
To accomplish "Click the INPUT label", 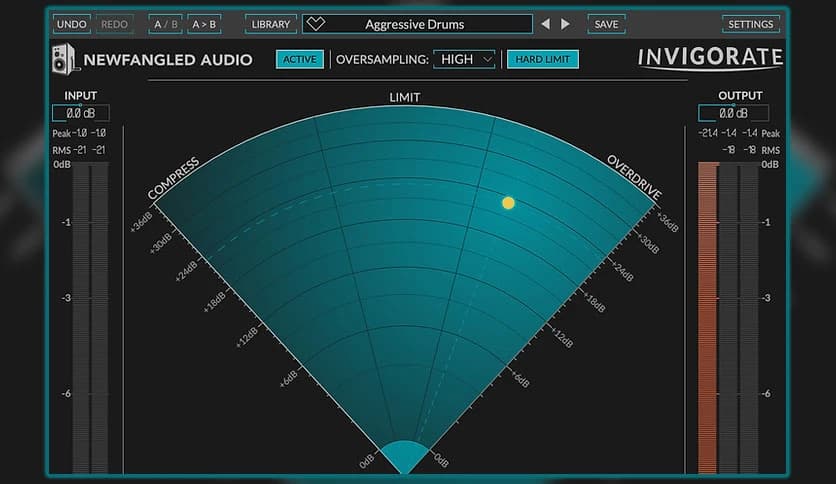I will point(81,95).
